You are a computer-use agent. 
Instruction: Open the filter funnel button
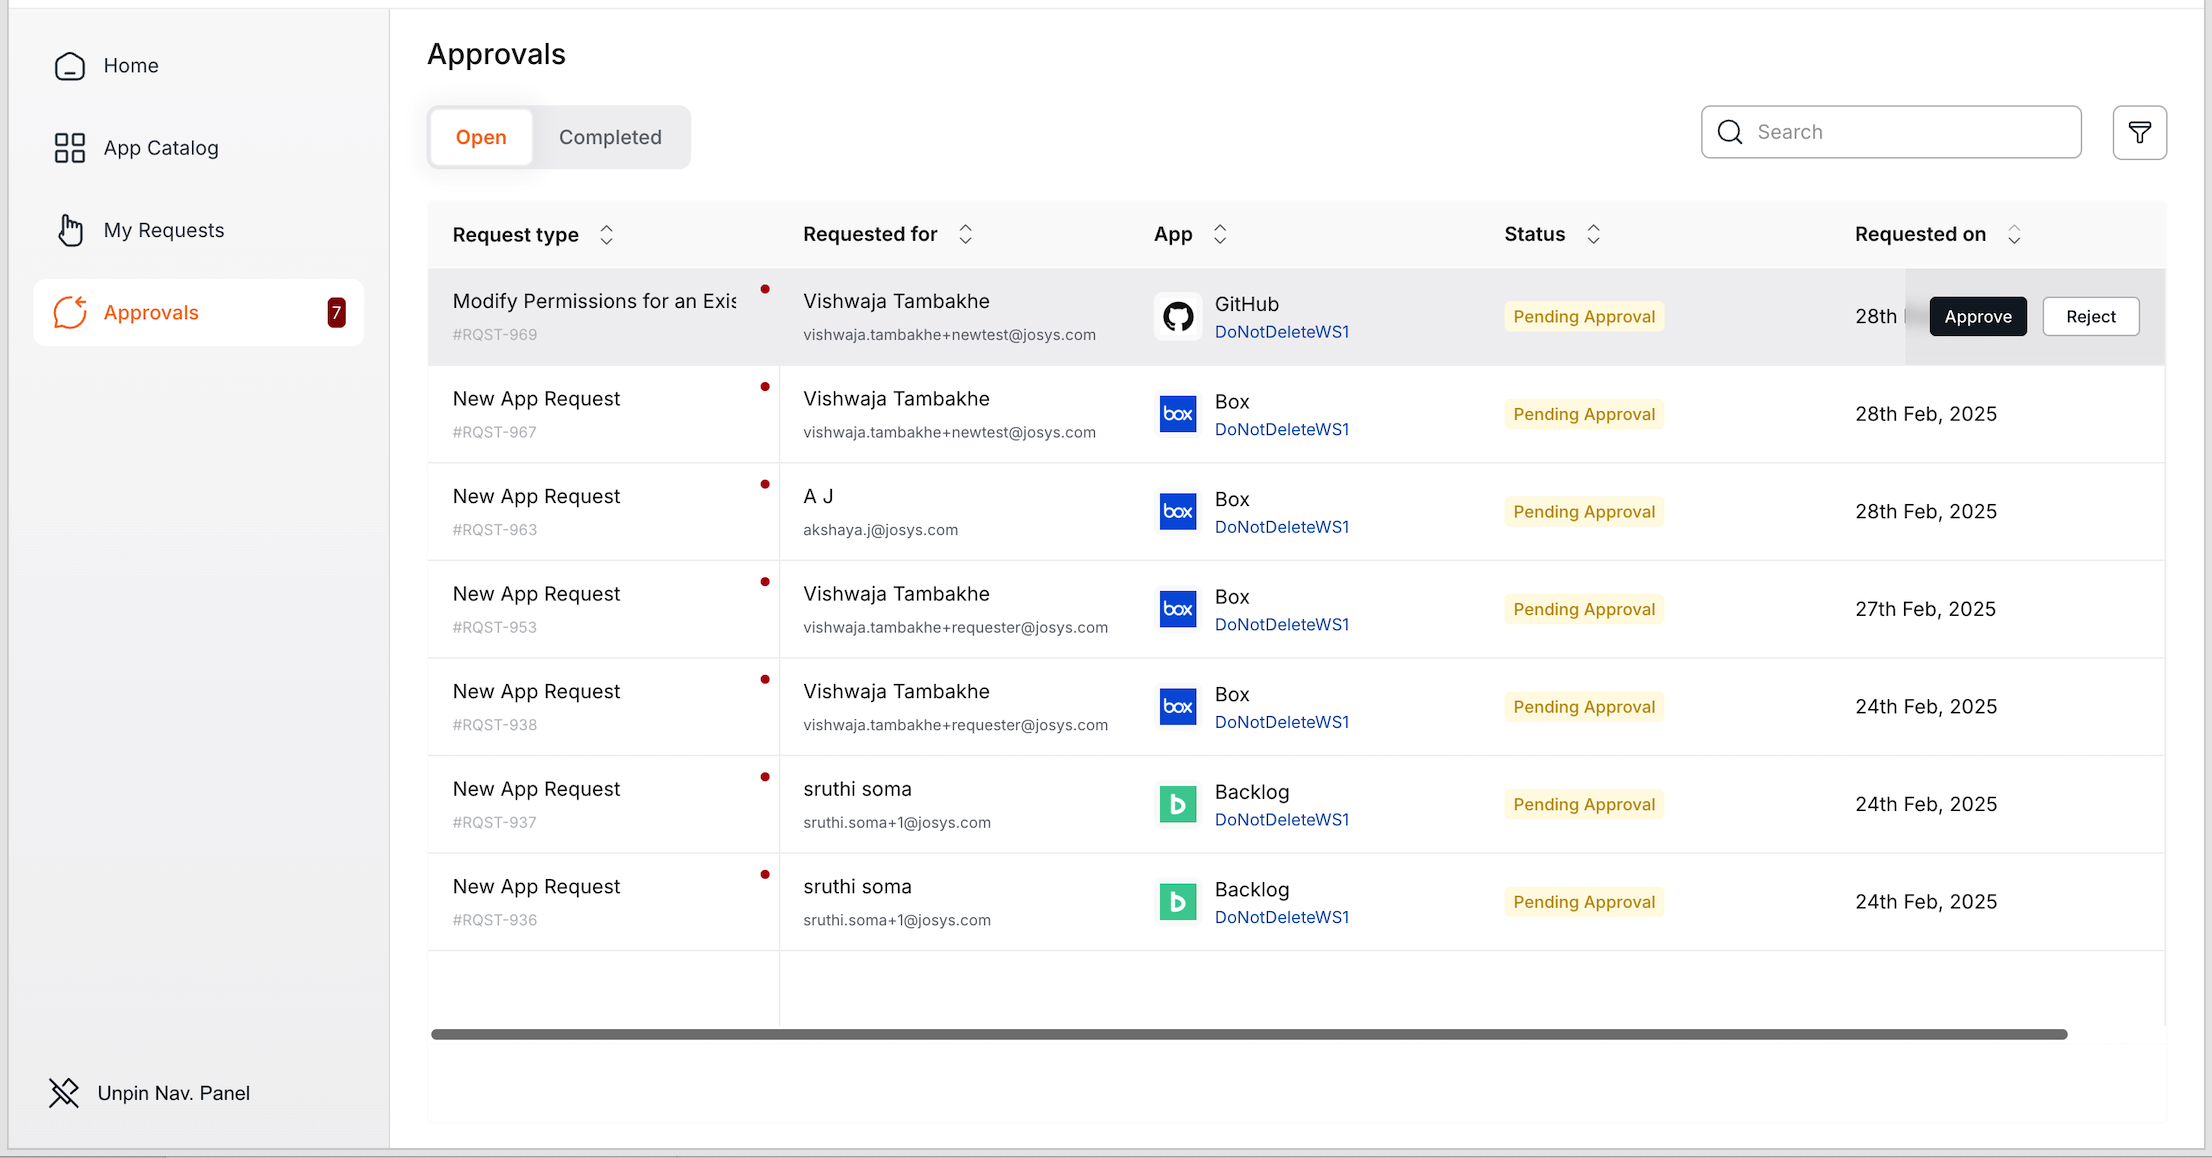(x=2139, y=132)
